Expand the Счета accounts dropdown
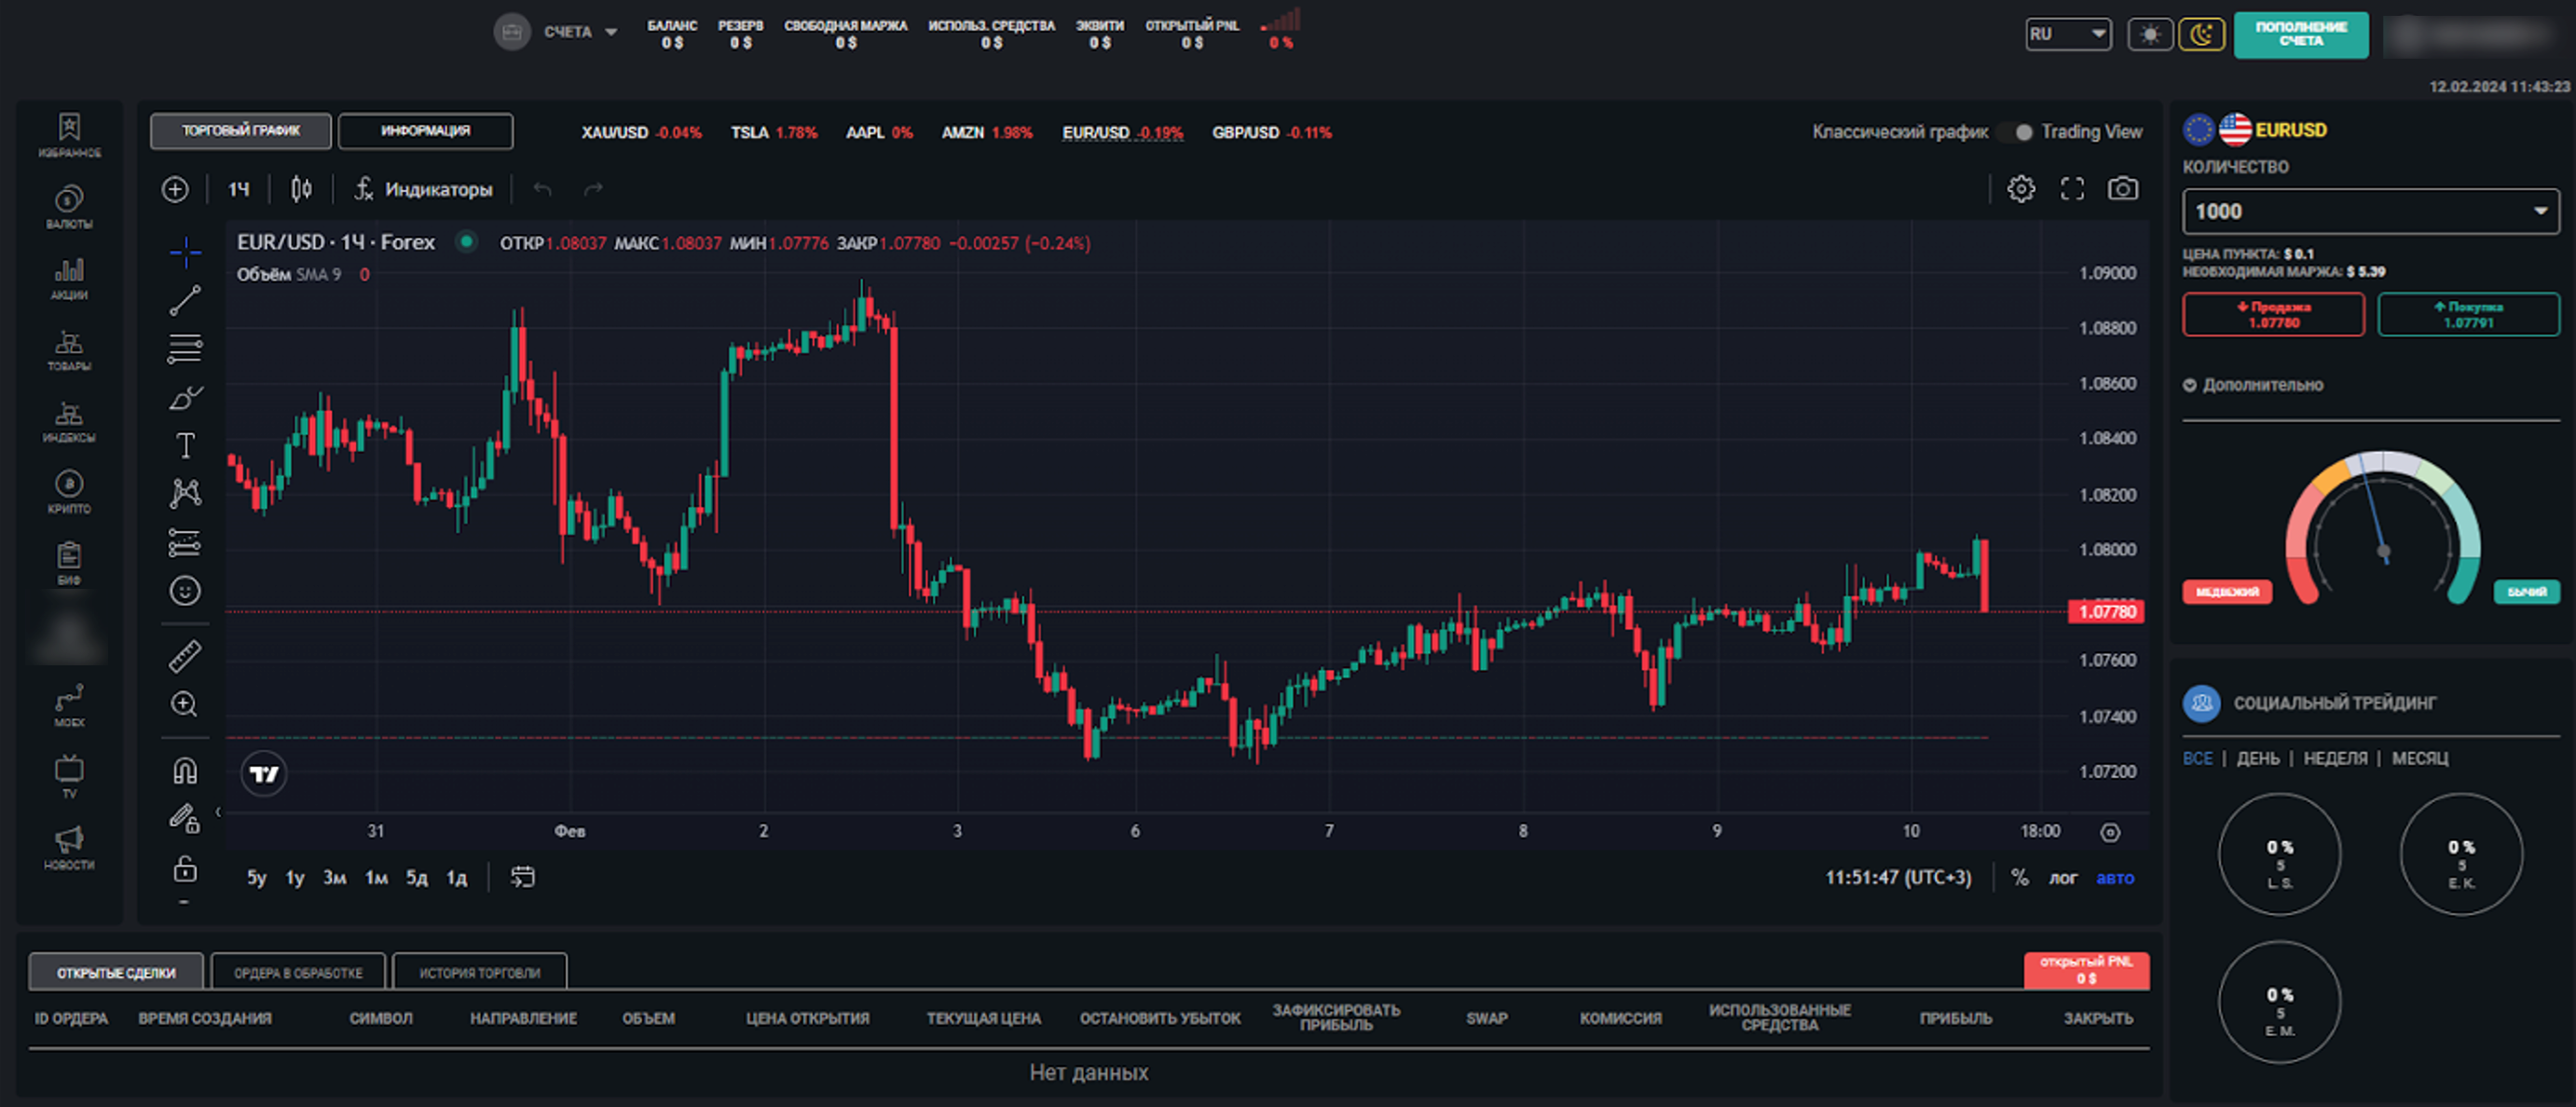The height and width of the screenshot is (1107, 2576). 580,32
